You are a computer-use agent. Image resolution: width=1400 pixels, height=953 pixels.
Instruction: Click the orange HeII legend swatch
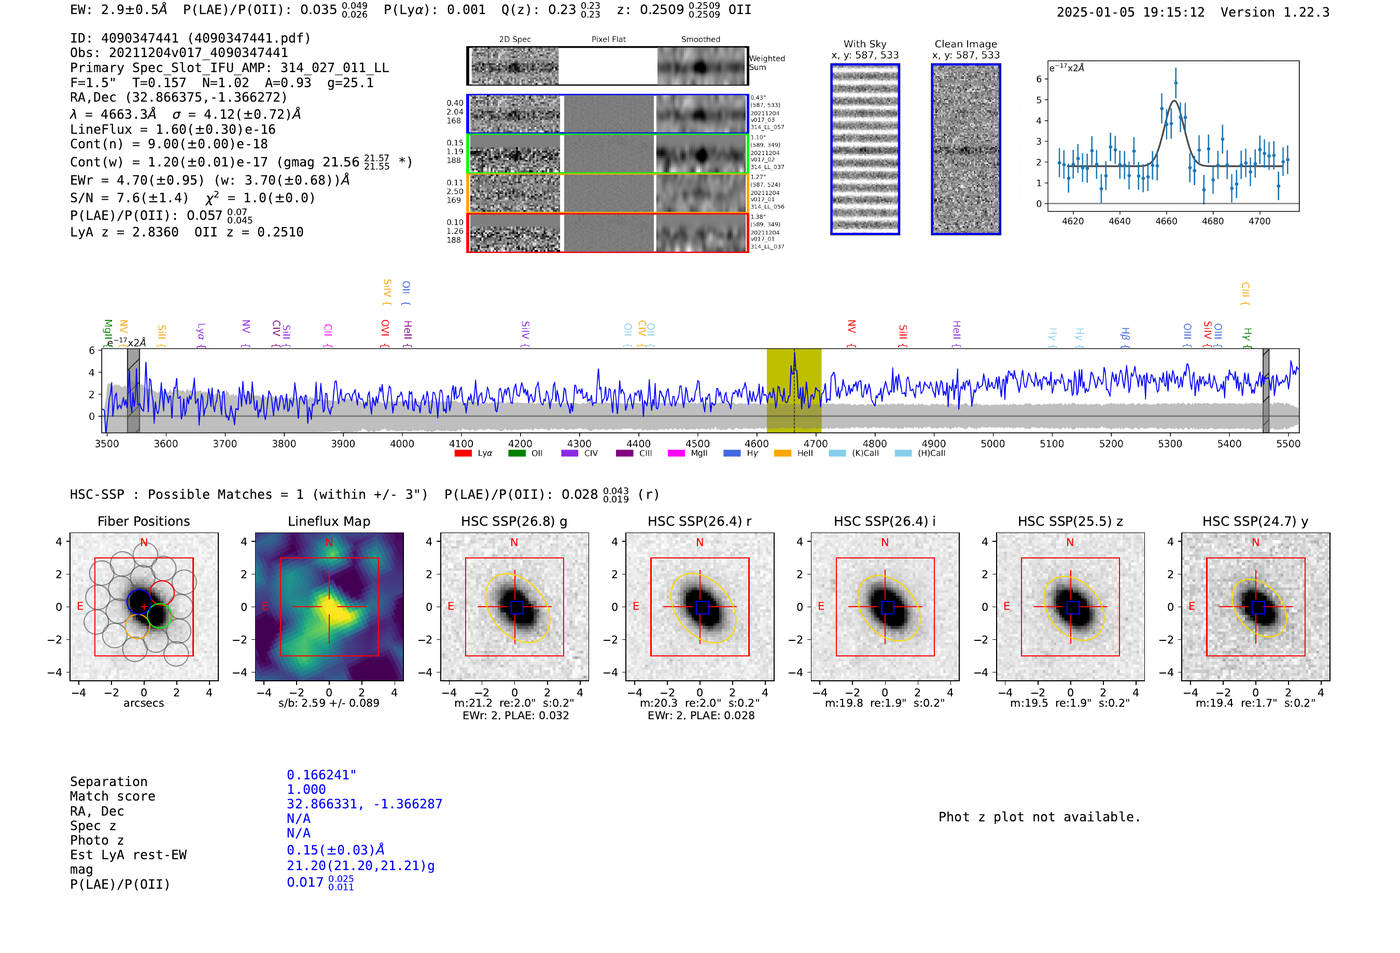tap(782, 453)
